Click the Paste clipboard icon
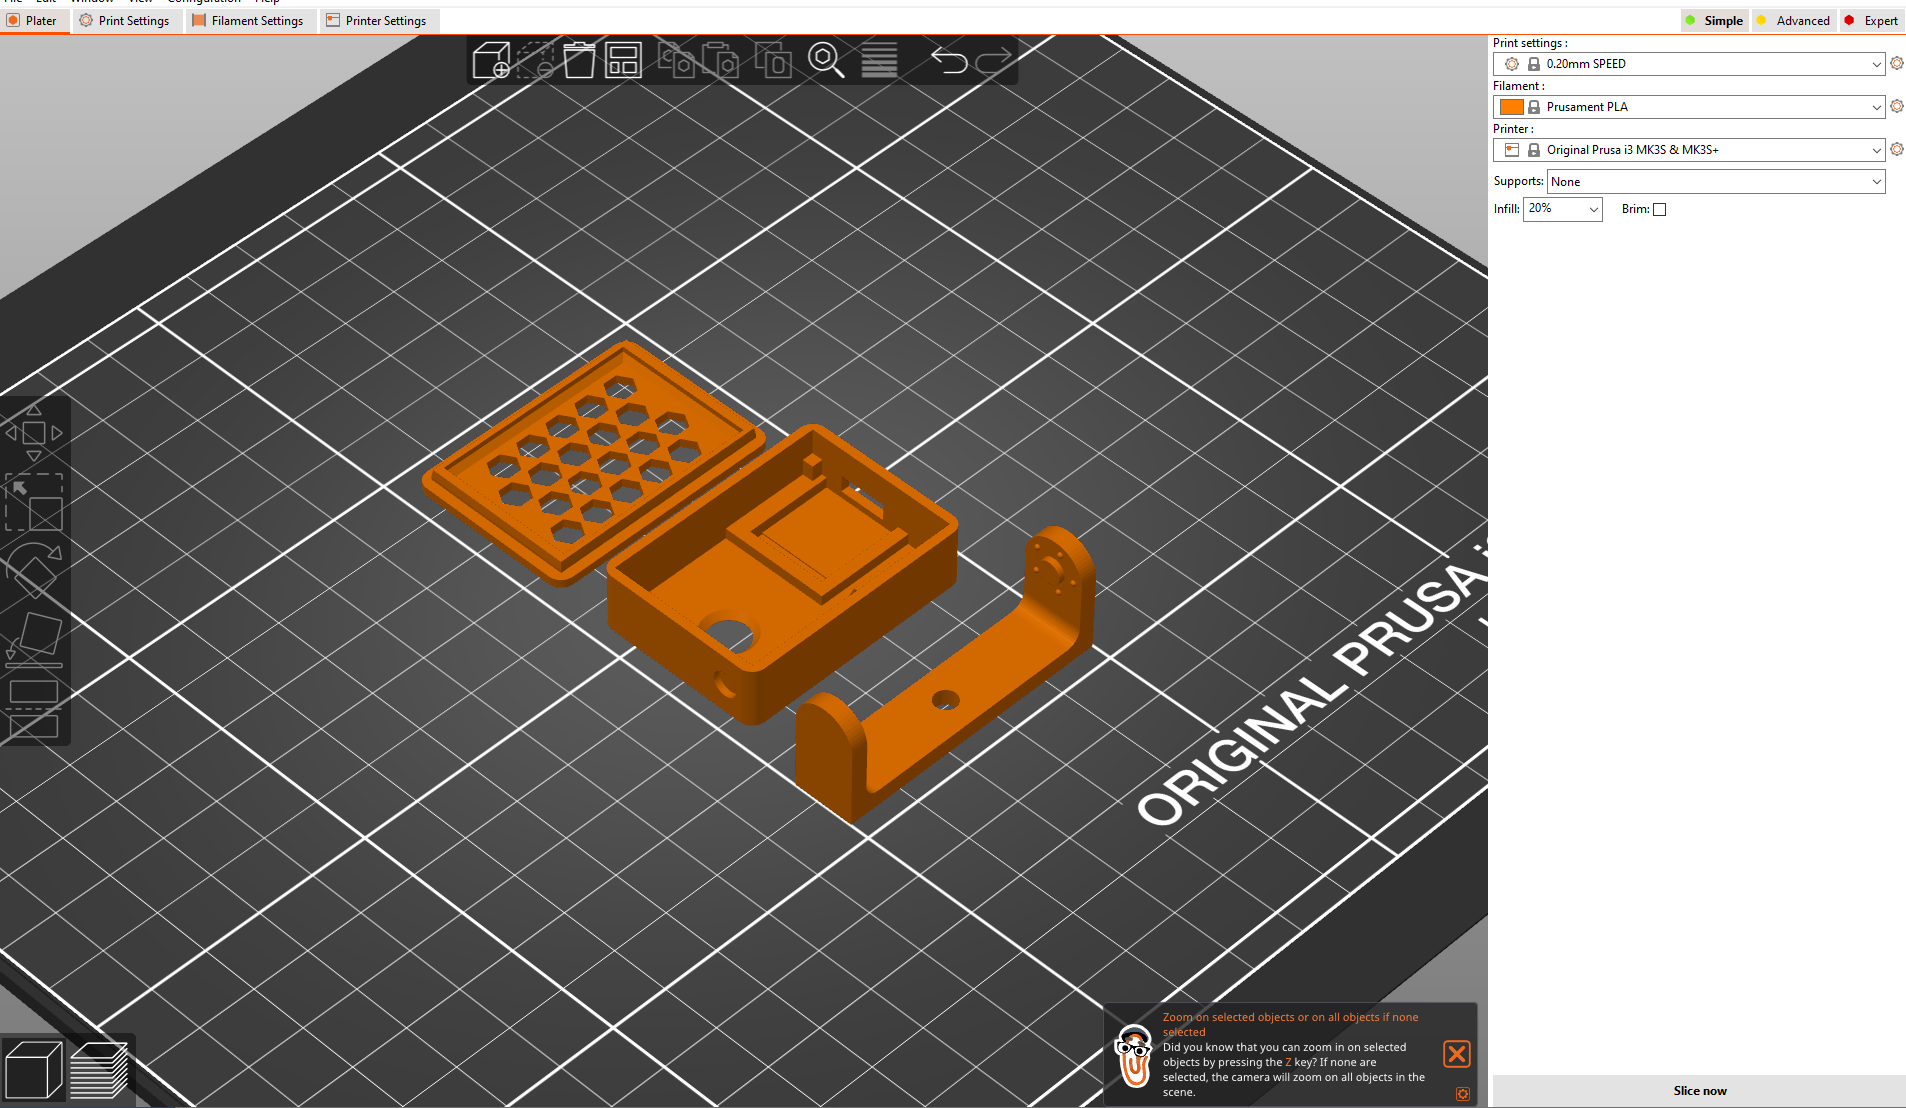 point(720,60)
